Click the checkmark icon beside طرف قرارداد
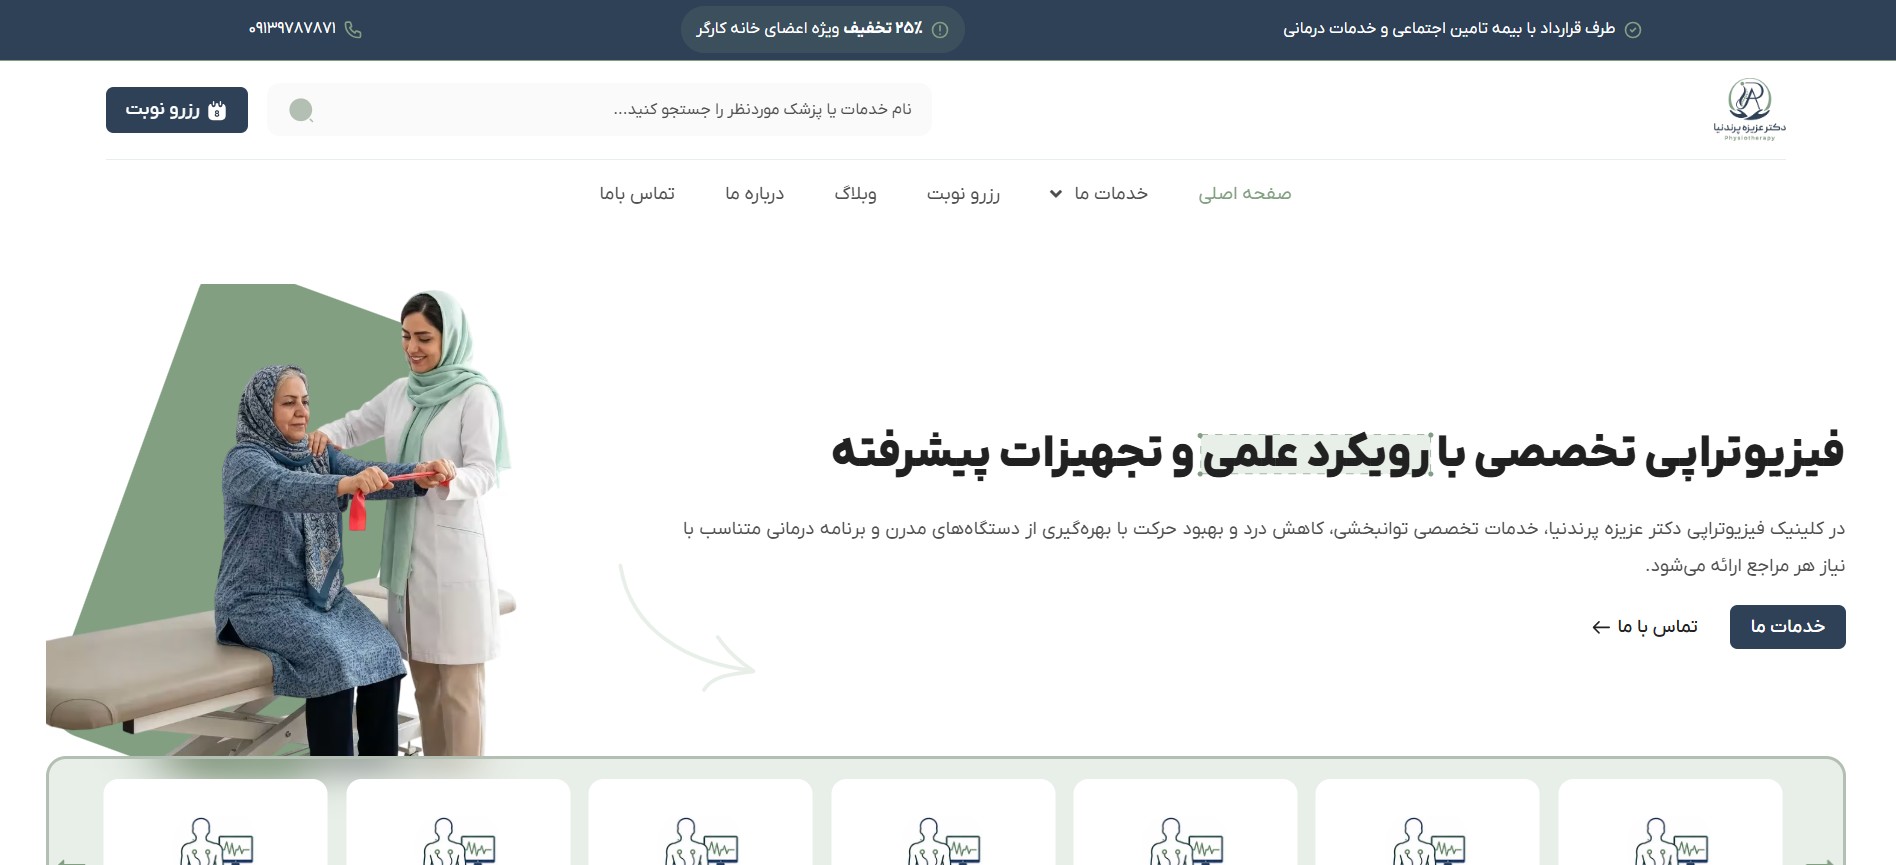 click(1633, 30)
